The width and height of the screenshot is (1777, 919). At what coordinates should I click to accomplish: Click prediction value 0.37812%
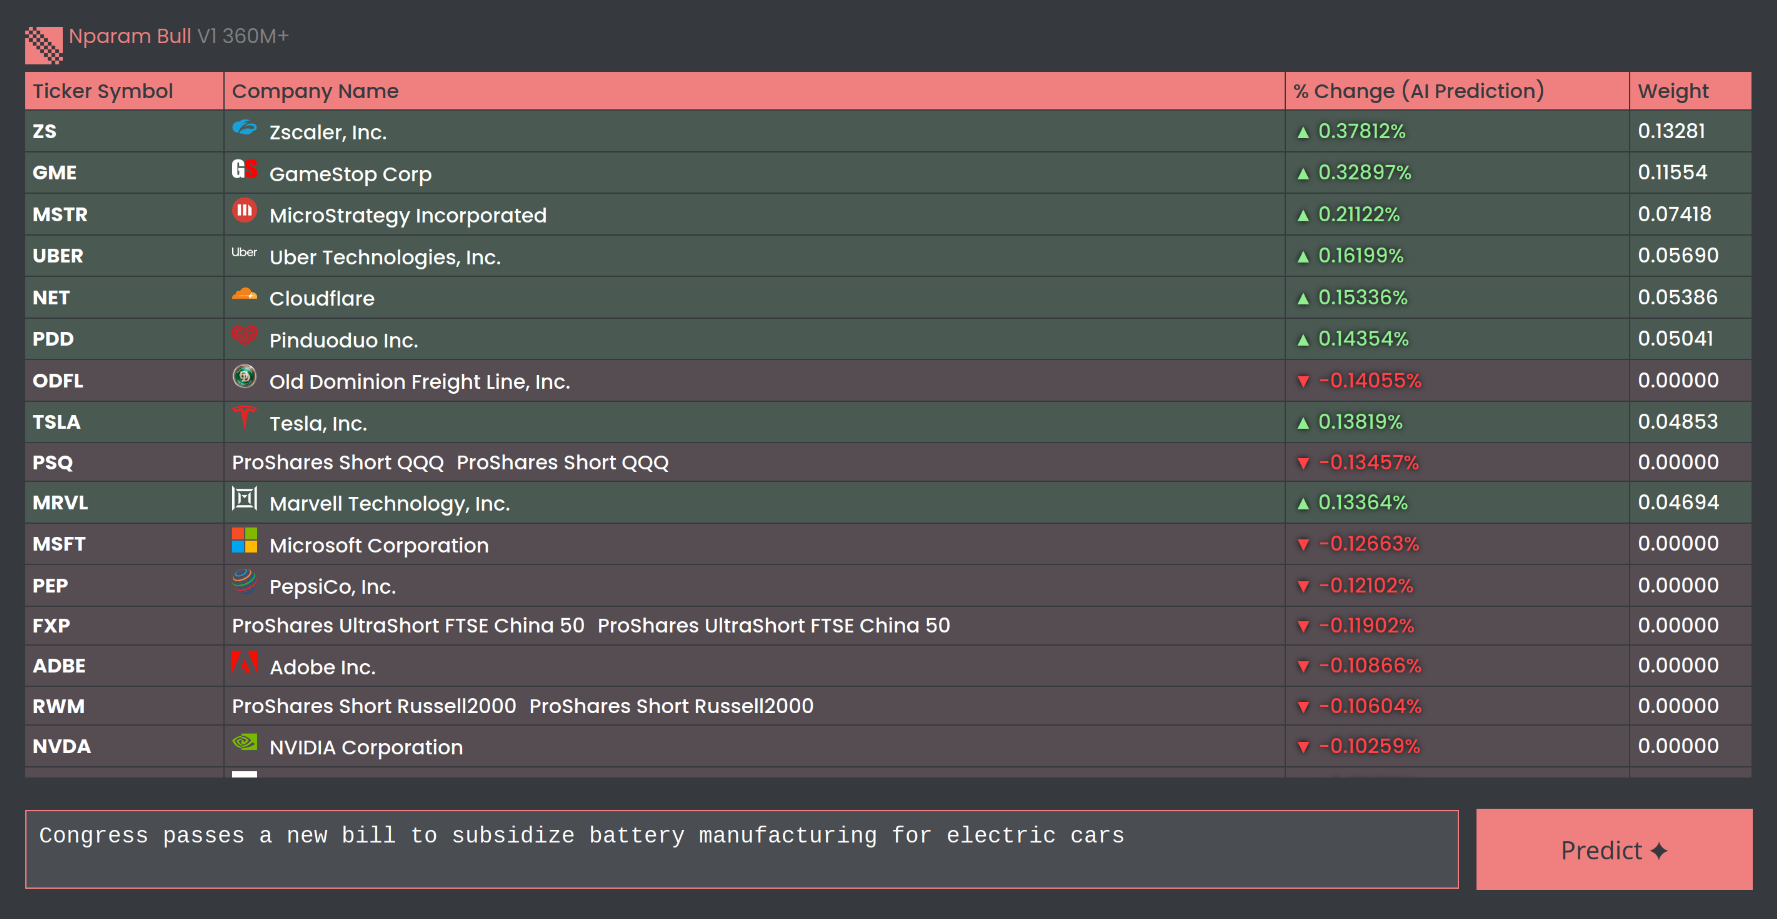[1362, 131]
